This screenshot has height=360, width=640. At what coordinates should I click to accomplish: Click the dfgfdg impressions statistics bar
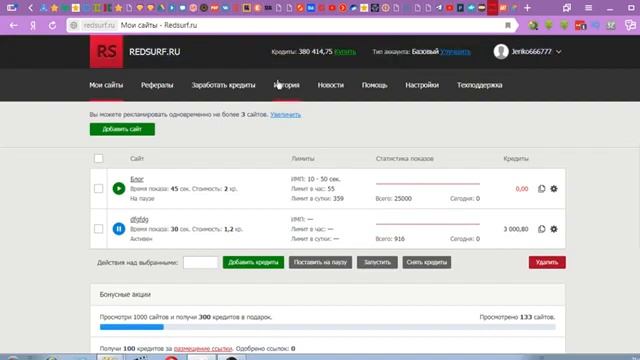[428, 224]
